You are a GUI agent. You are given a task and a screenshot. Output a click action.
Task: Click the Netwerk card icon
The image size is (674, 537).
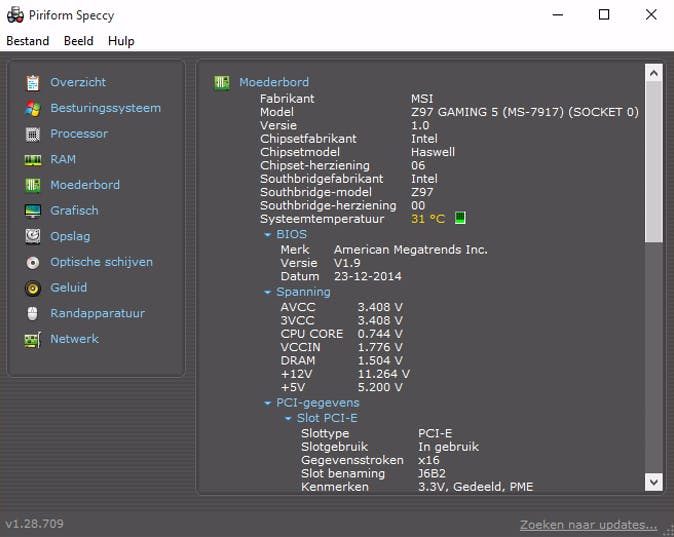[33, 340]
